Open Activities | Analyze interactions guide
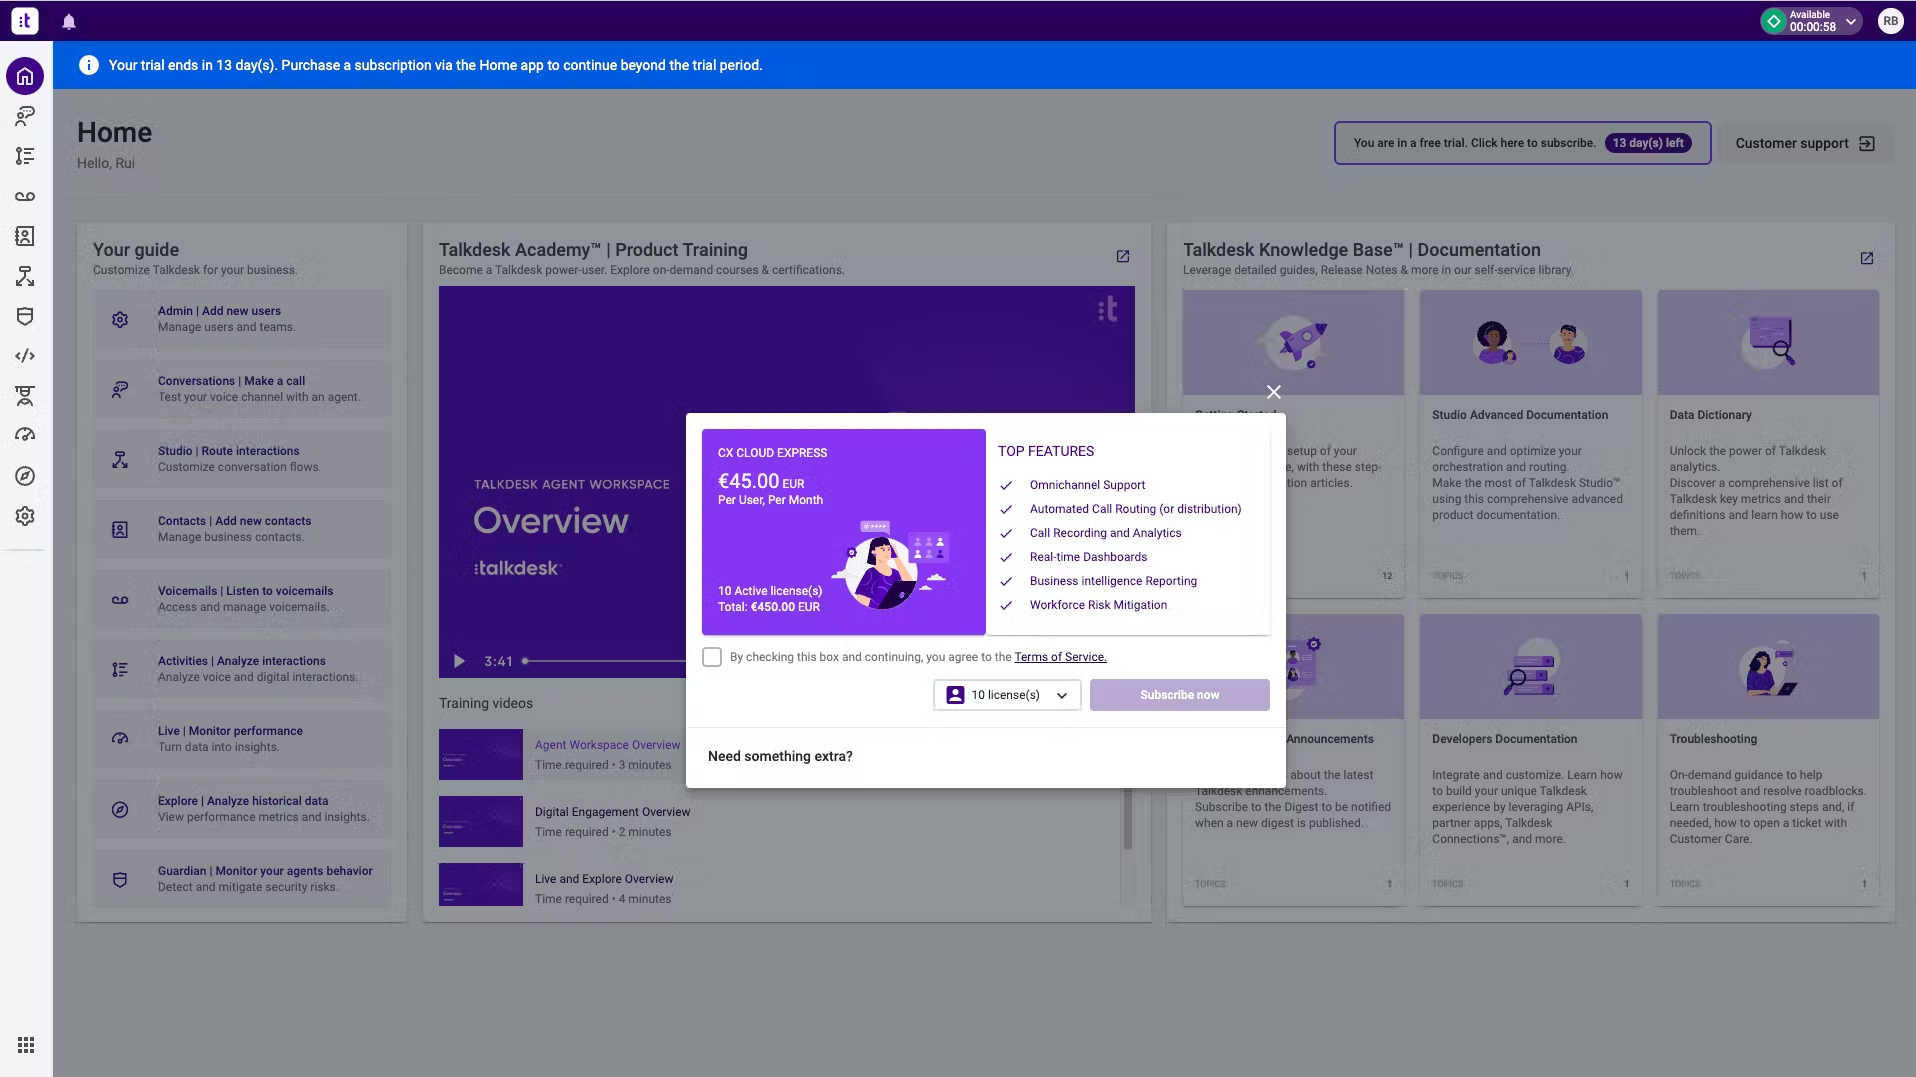The width and height of the screenshot is (1916, 1077). pyautogui.click(x=241, y=669)
